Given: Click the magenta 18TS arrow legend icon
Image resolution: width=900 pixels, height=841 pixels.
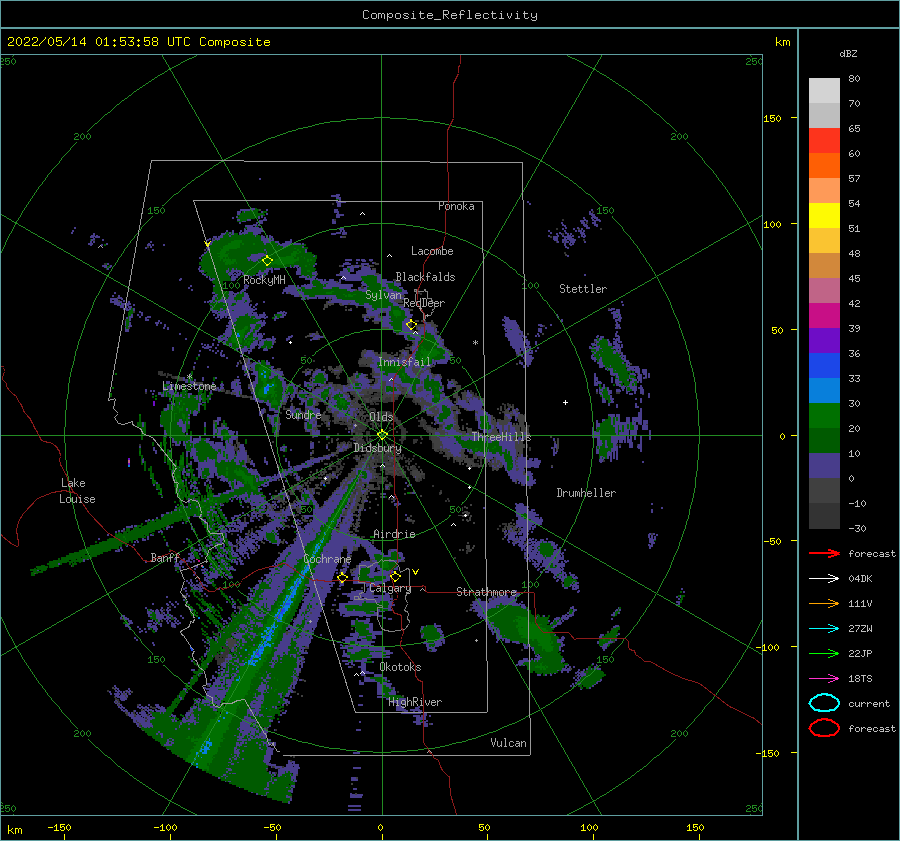Looking at the screenshot, I should 824,679.
